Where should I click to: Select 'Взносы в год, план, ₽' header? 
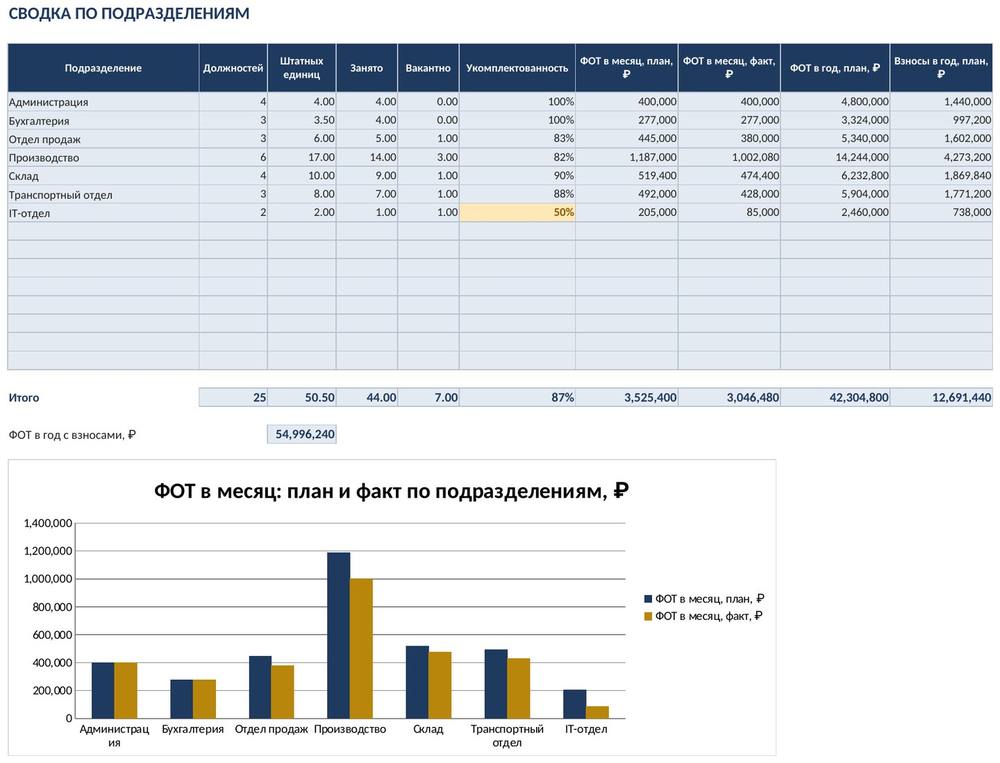point(941,68)
